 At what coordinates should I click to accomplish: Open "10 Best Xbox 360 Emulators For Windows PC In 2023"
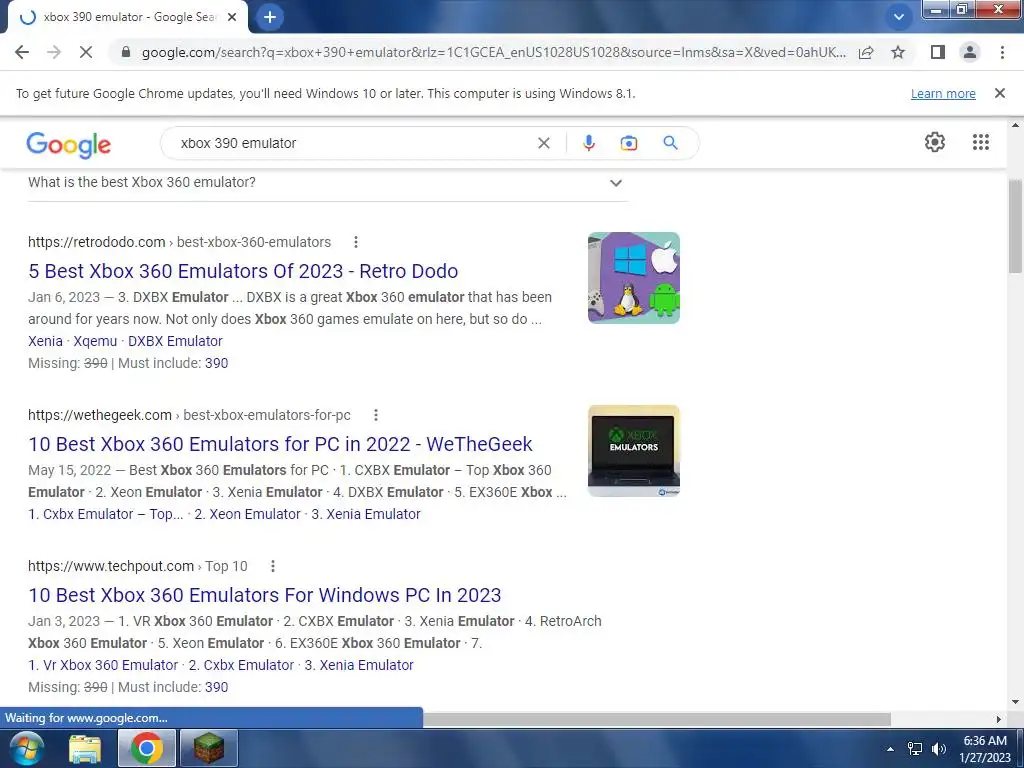pyautogui.click(x=264, y=595)
